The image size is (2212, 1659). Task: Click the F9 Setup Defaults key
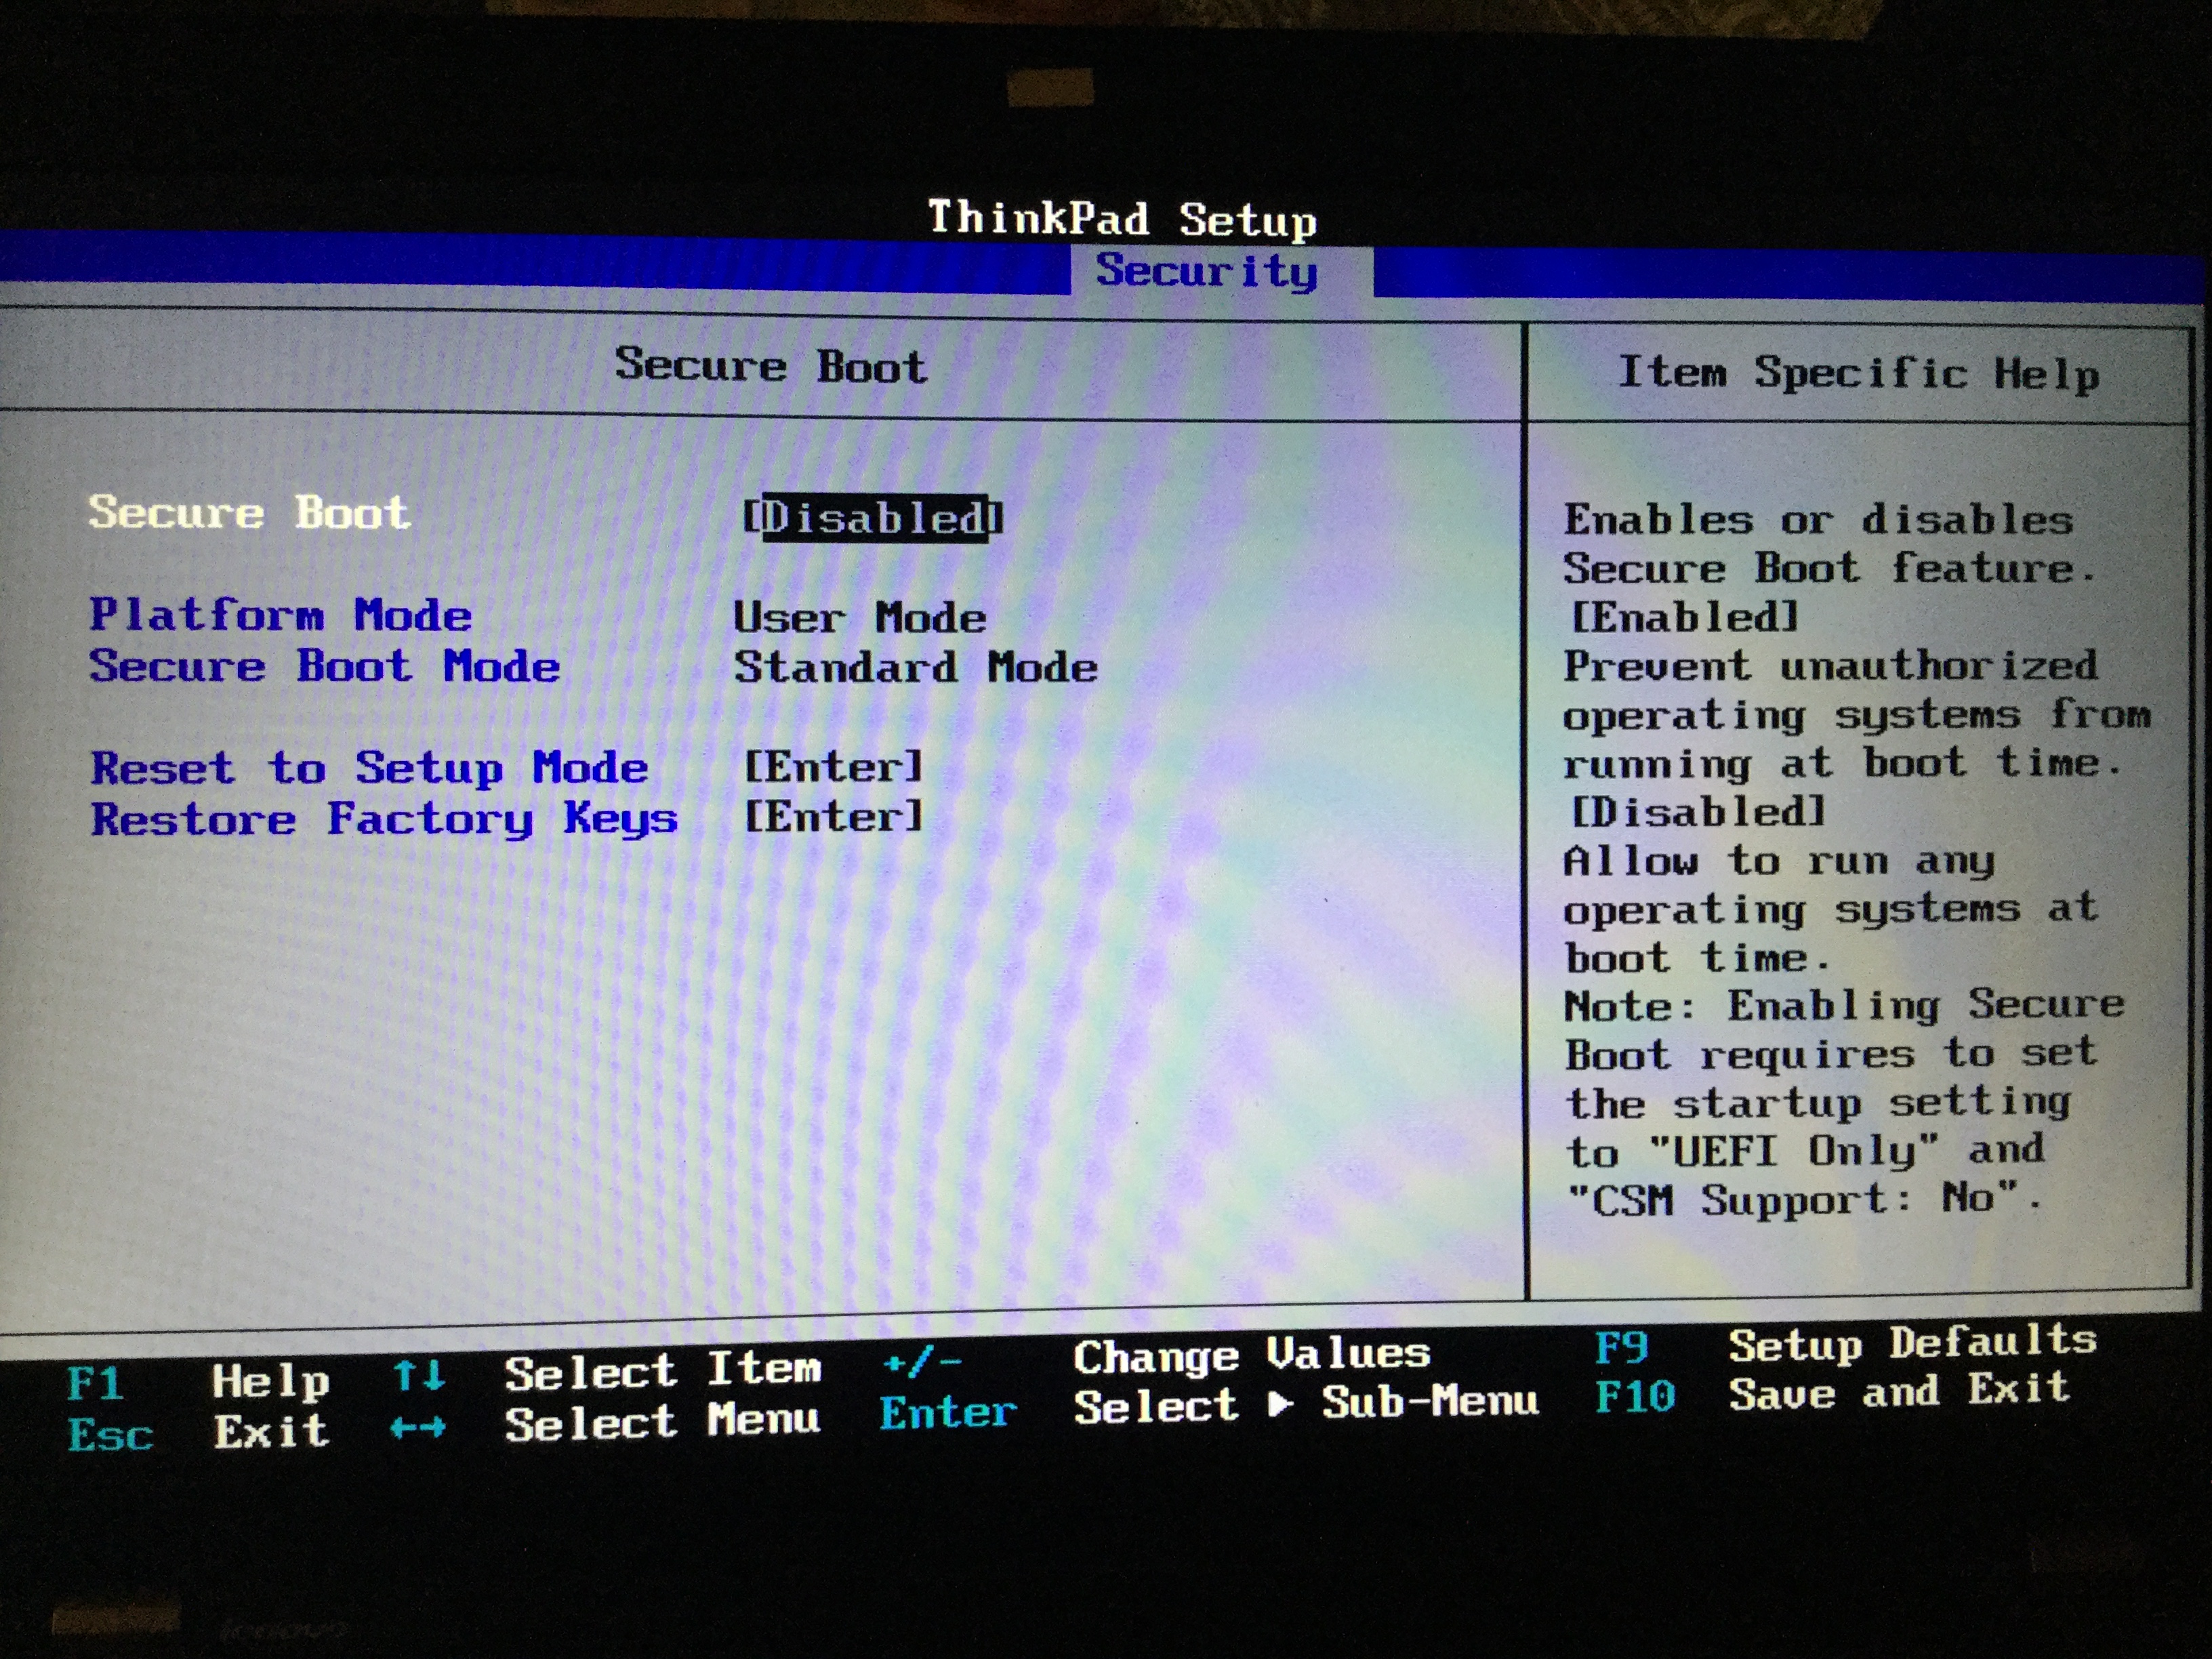point(1621,1348)
